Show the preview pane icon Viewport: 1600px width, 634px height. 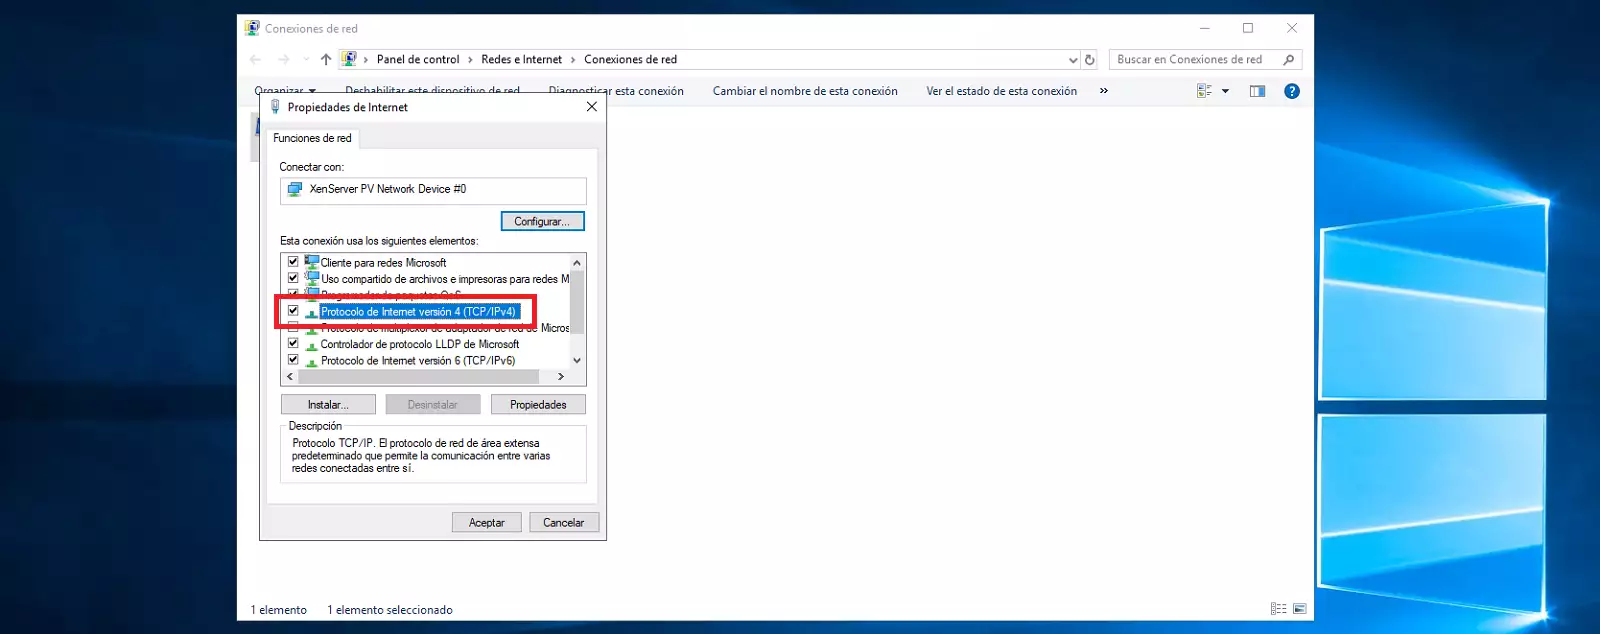[1257, 91]
